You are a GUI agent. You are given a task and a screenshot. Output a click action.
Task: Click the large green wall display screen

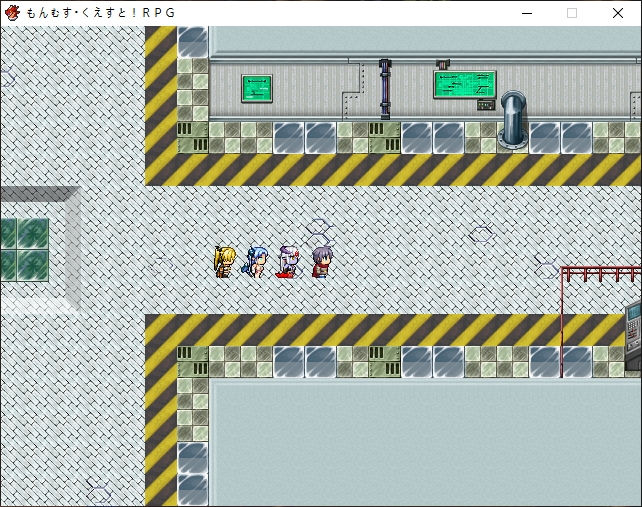465,84
